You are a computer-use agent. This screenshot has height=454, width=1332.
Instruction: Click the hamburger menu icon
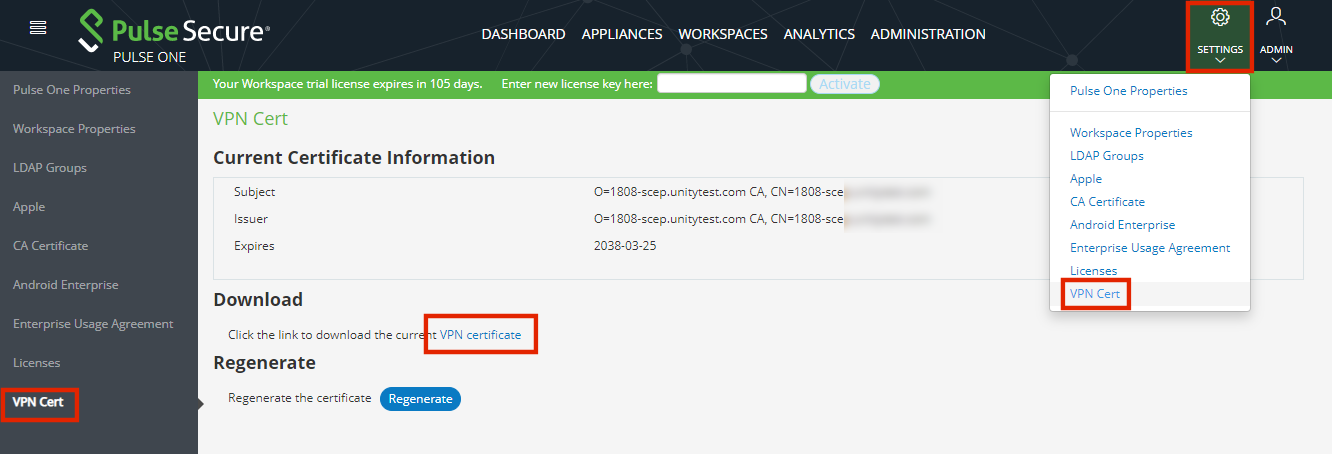pos(38,28)
